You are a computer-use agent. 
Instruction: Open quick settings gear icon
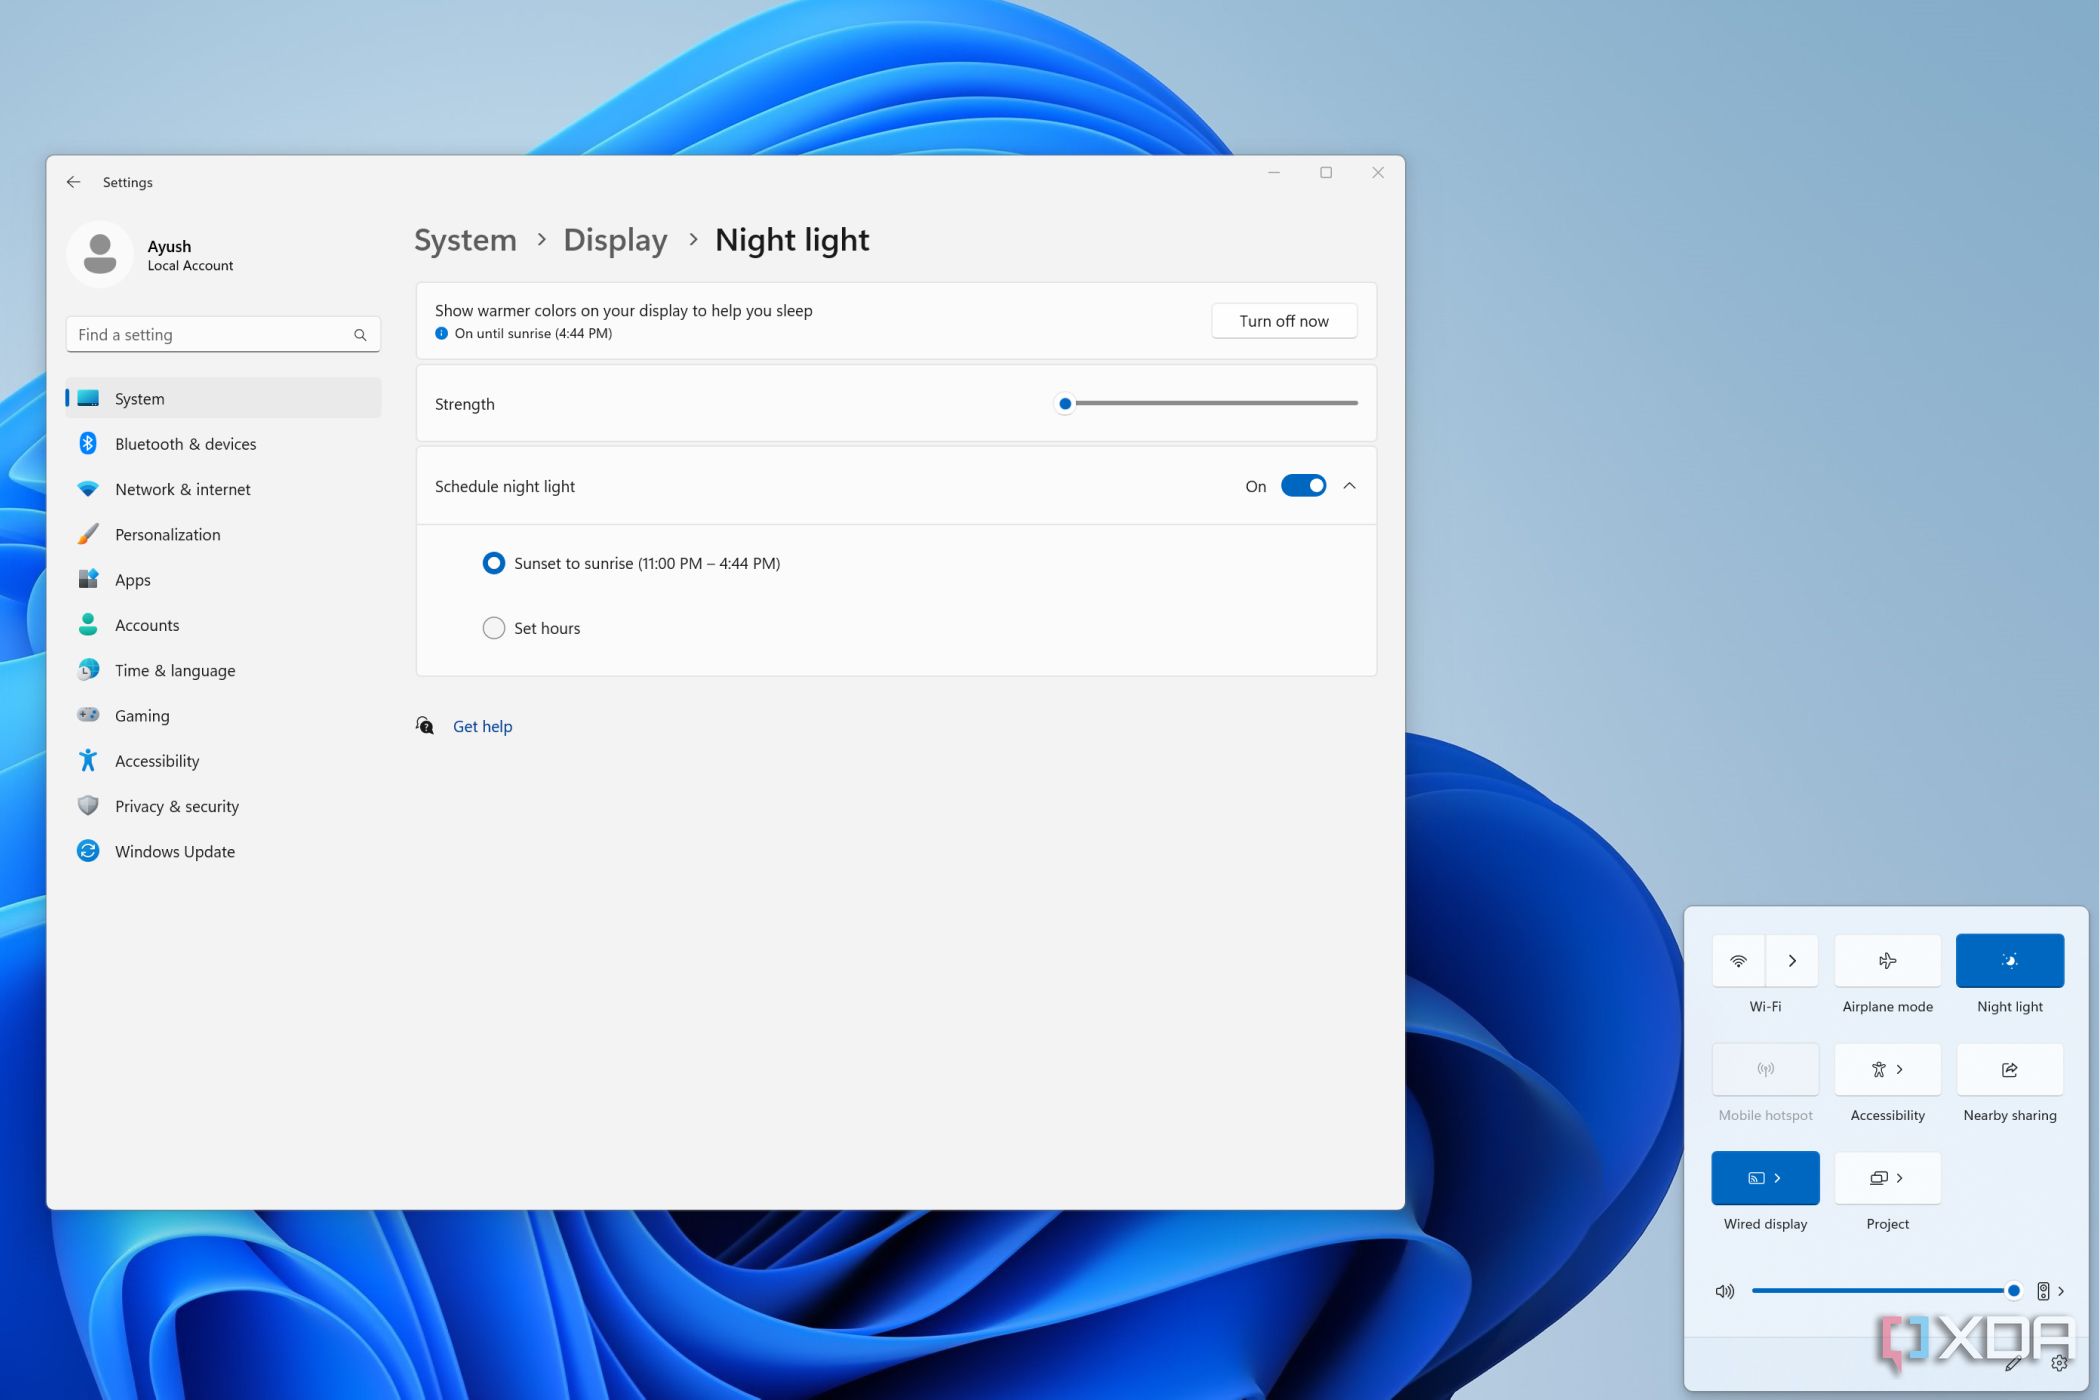click(2059, 1362)
